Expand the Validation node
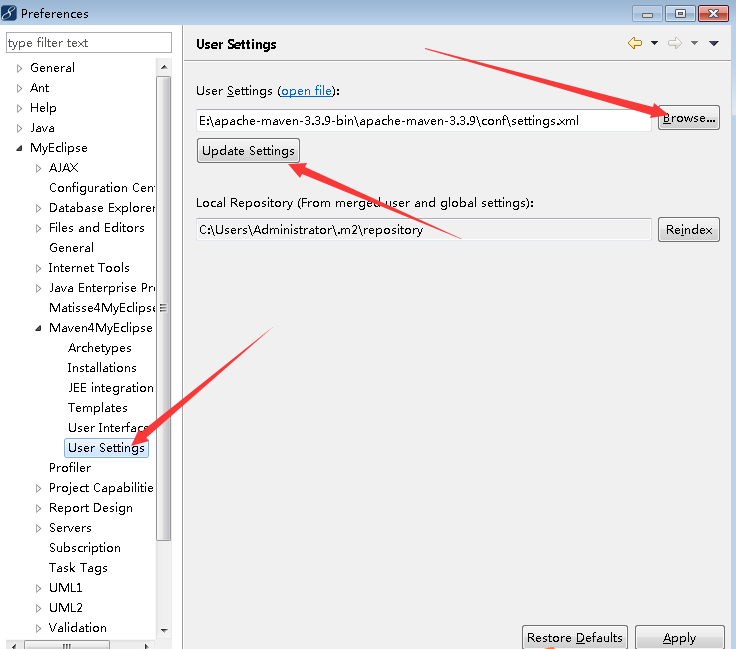Image resolution: width=736 pixels, height=649 pixels. tap(38, 628)
